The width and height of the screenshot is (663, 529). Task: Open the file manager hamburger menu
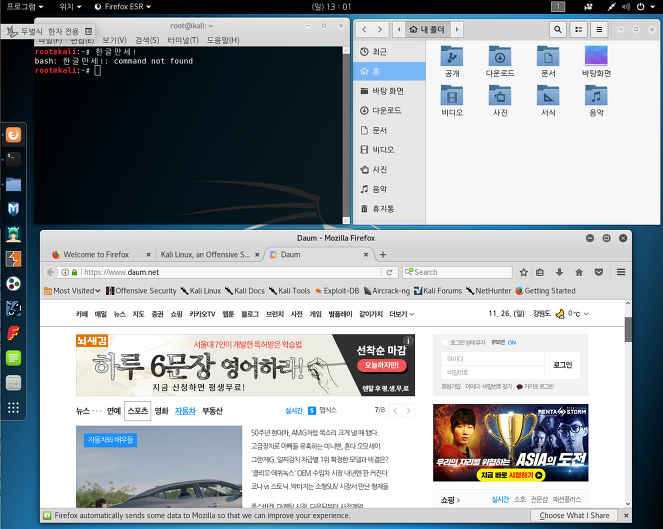(x=599, y=30)
